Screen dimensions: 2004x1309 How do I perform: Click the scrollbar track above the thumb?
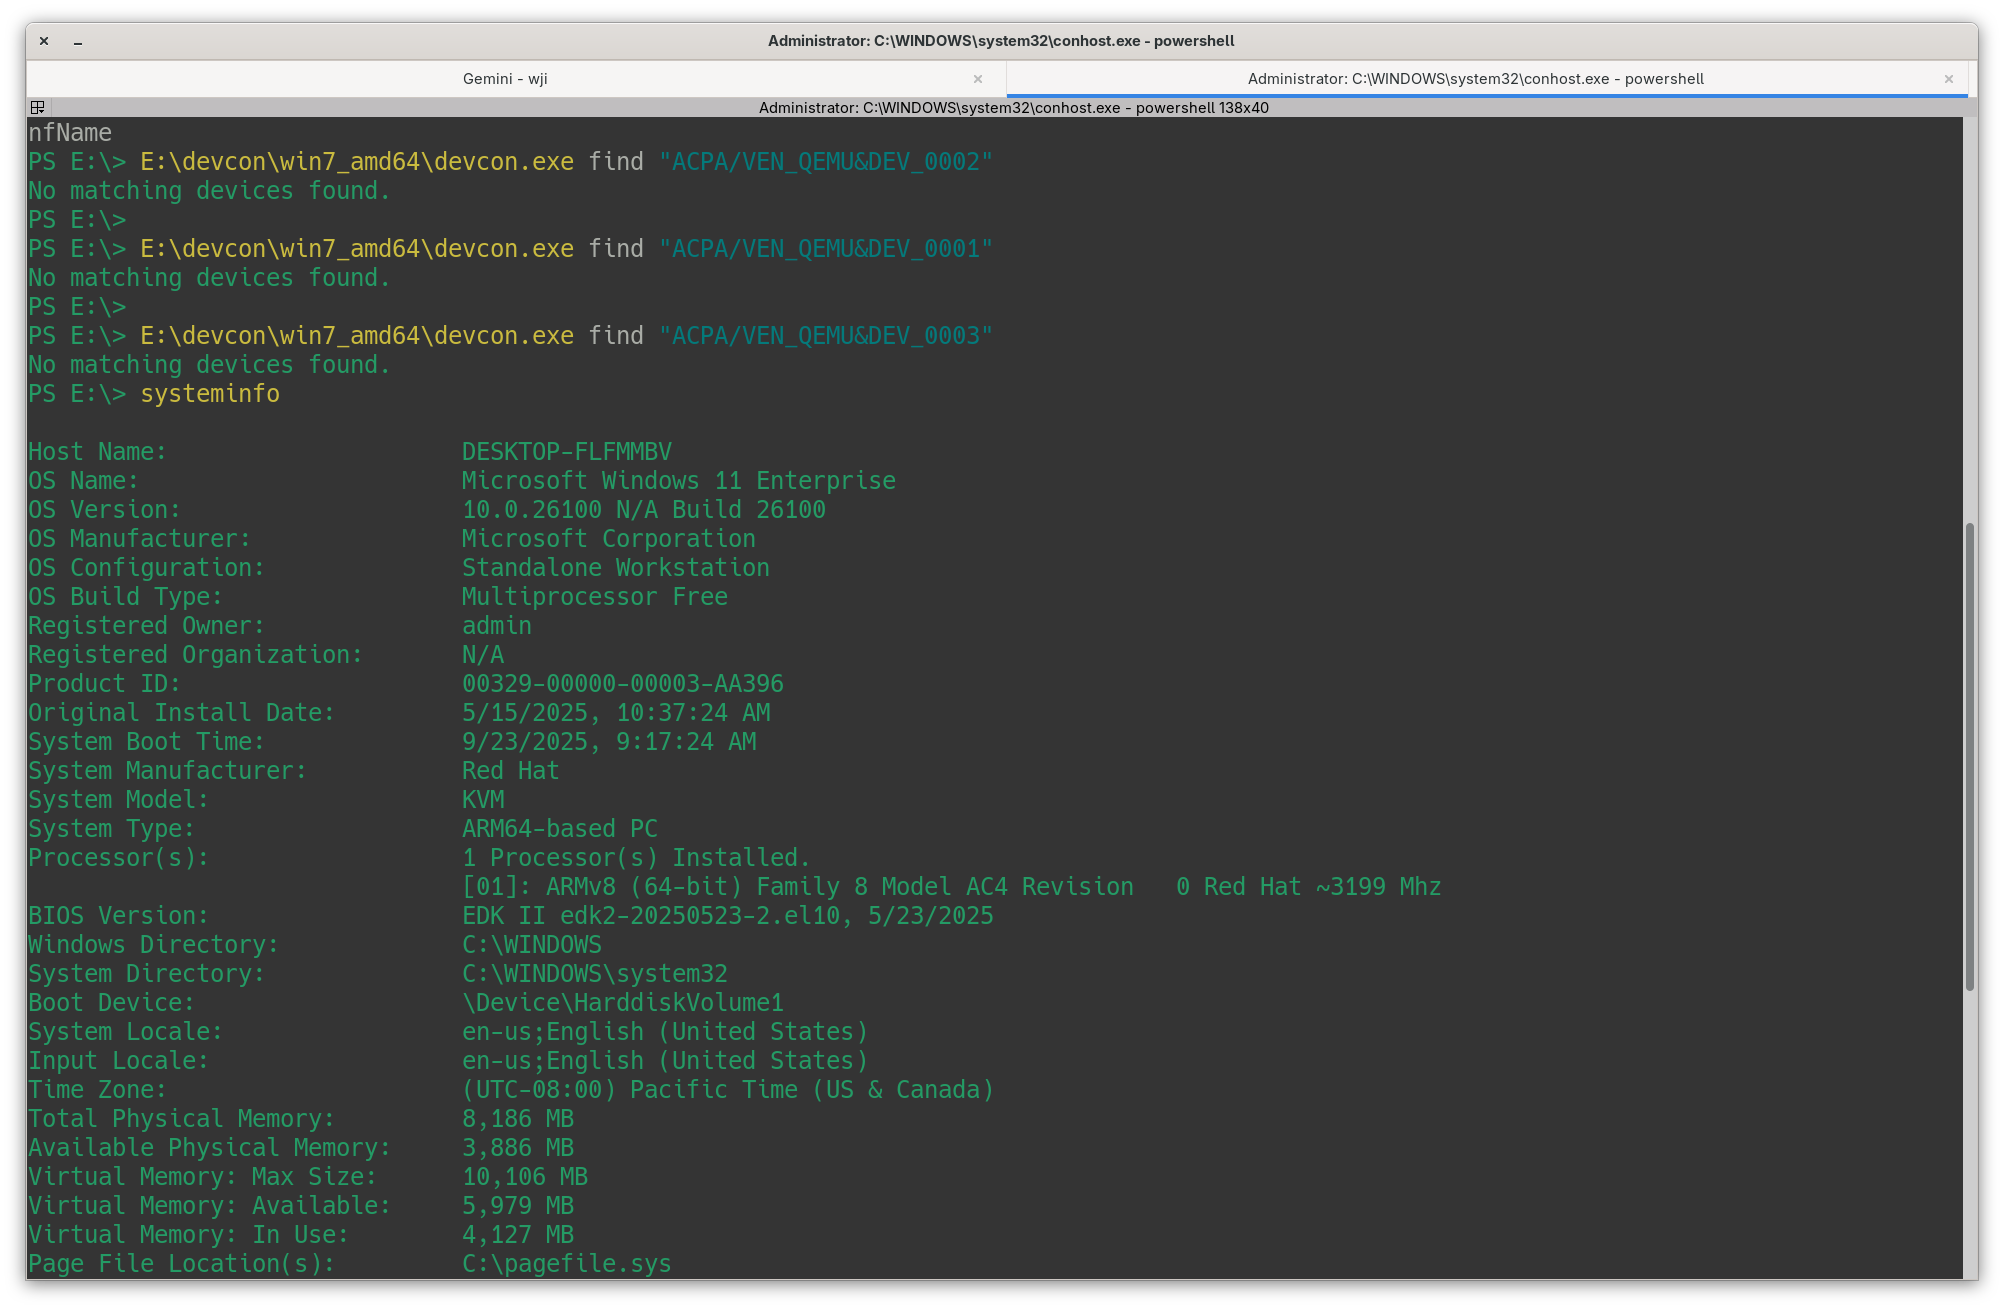point(1970,320)
